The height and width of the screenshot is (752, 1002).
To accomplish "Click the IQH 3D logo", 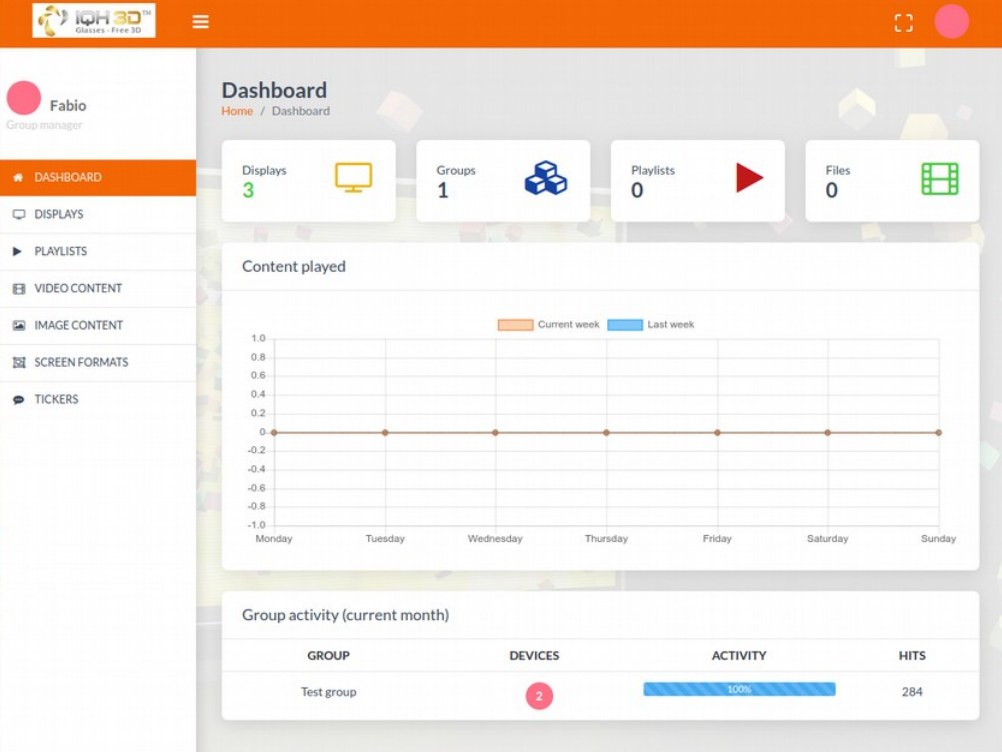I will click(94, 21).
